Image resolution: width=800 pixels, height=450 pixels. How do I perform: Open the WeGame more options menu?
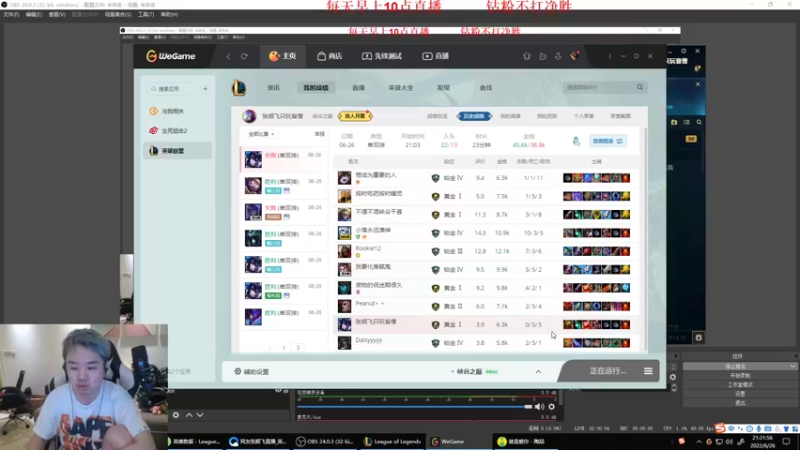pos(610,56)
